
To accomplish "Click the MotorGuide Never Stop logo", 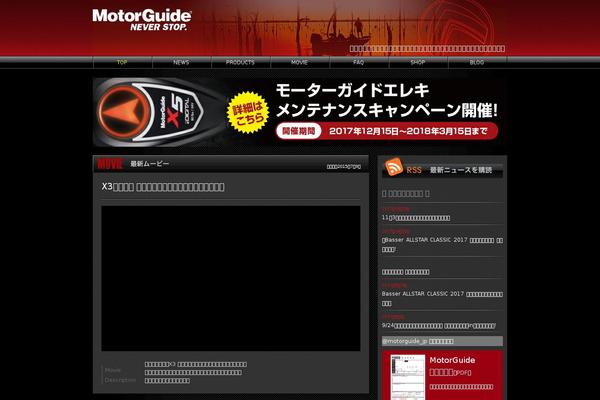I will 142,20.
